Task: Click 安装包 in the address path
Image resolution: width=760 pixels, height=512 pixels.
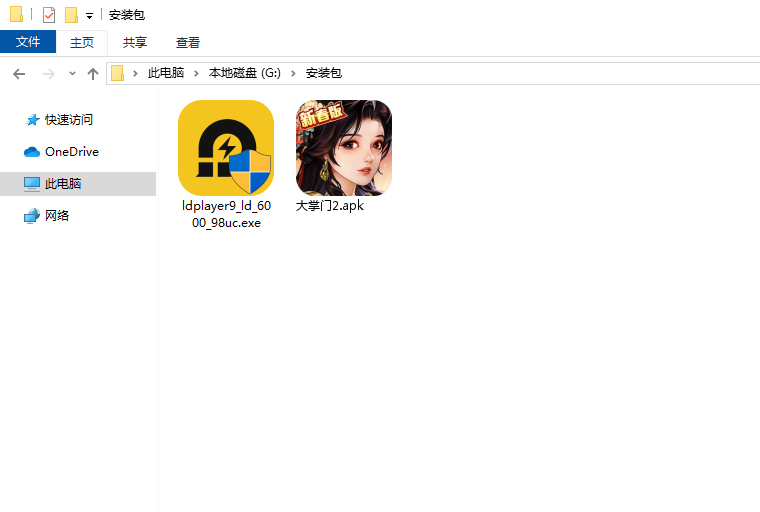Action: (324, 73)
